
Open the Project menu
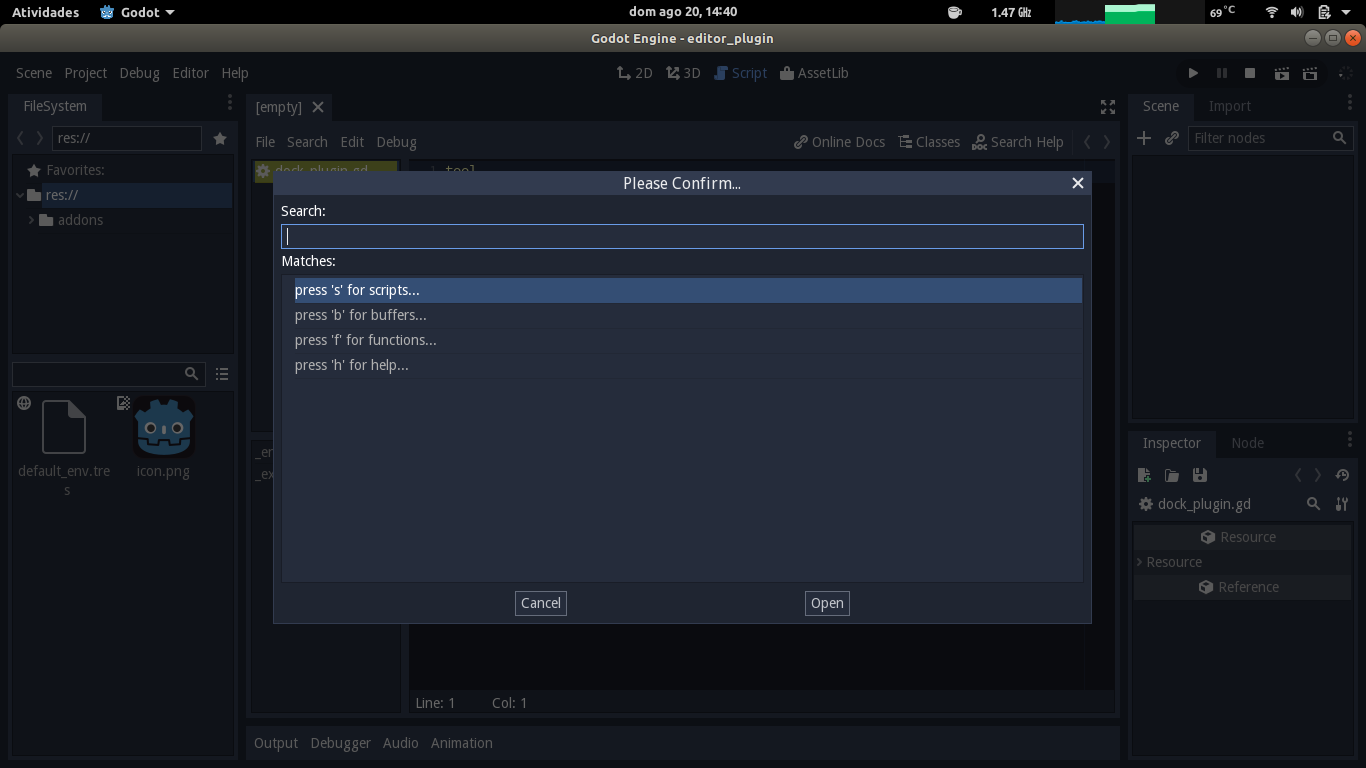pos(86,73)
